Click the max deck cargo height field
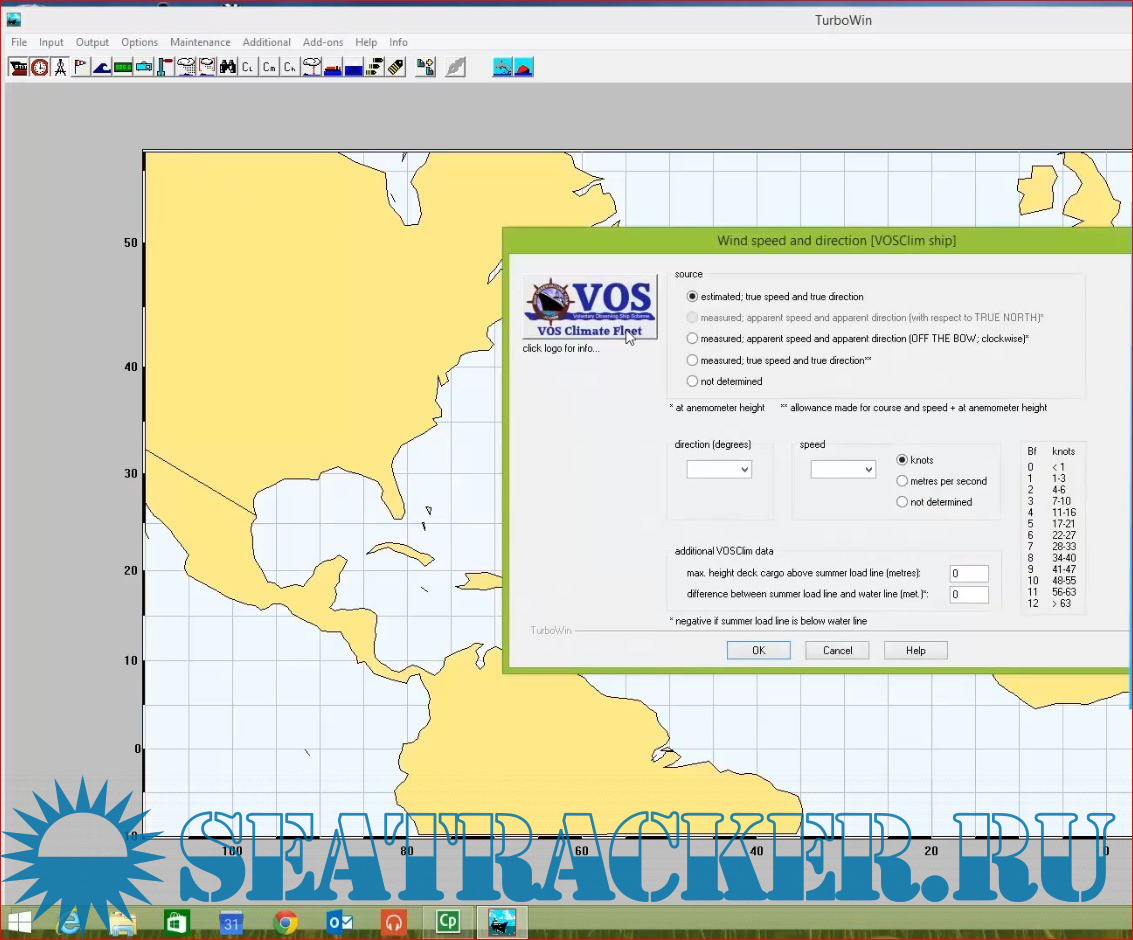The image size is (1133, 940). point(968,574)
